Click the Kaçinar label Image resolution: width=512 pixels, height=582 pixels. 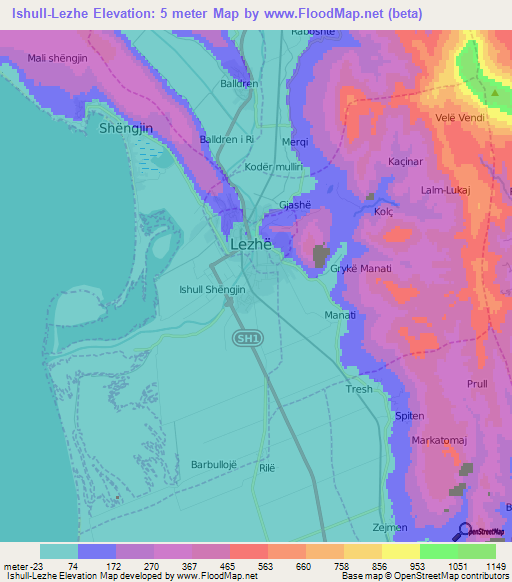(x=405, y=161)
